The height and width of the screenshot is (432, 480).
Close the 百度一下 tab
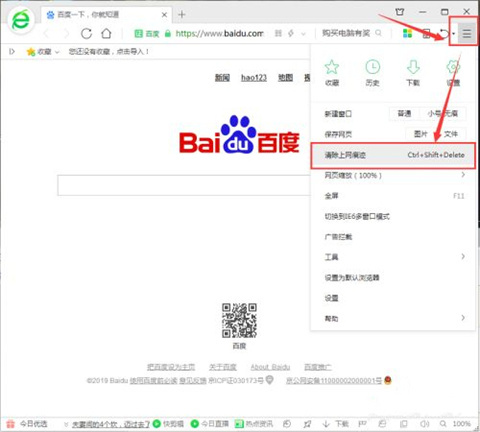click(164, 15)
